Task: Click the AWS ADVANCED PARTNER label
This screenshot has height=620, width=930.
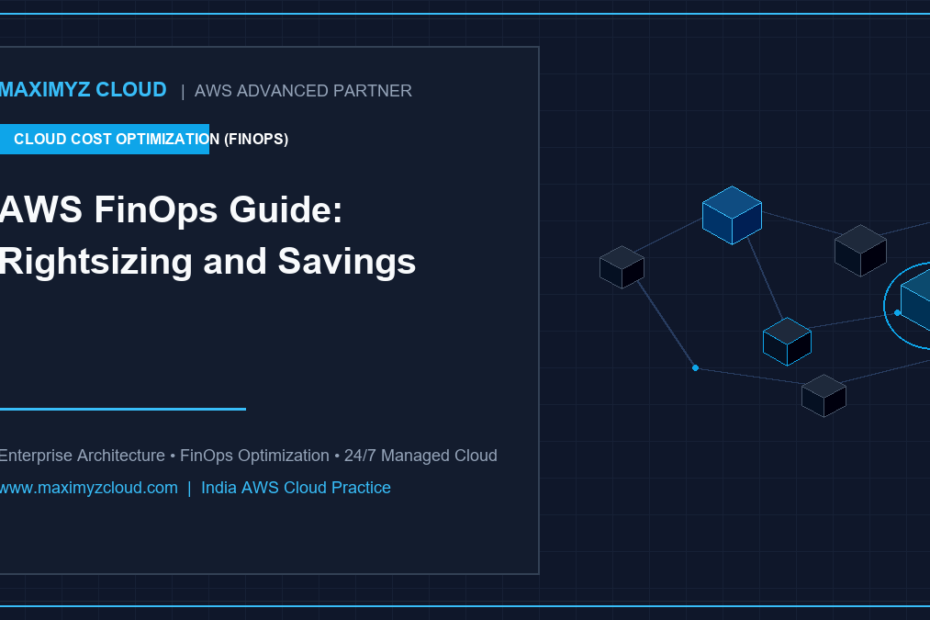Action: pos(303,91)
